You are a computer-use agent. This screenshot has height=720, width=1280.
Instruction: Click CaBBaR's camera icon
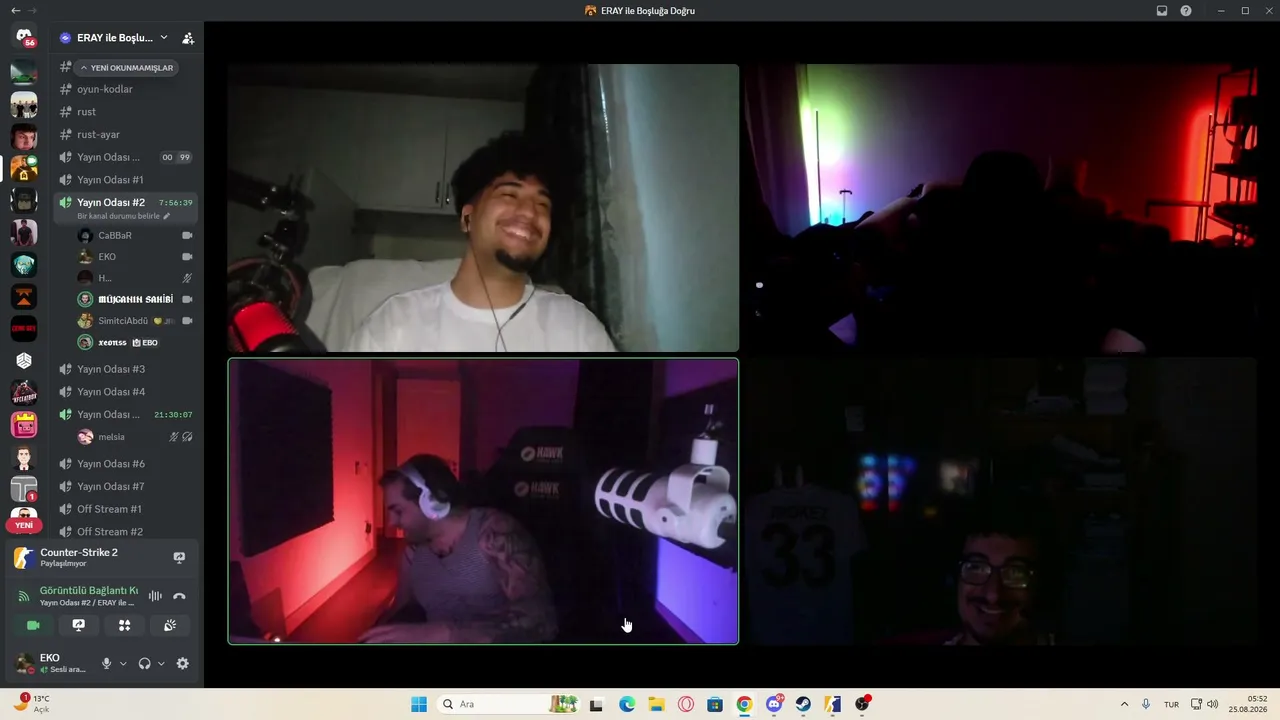click(187, 236)
